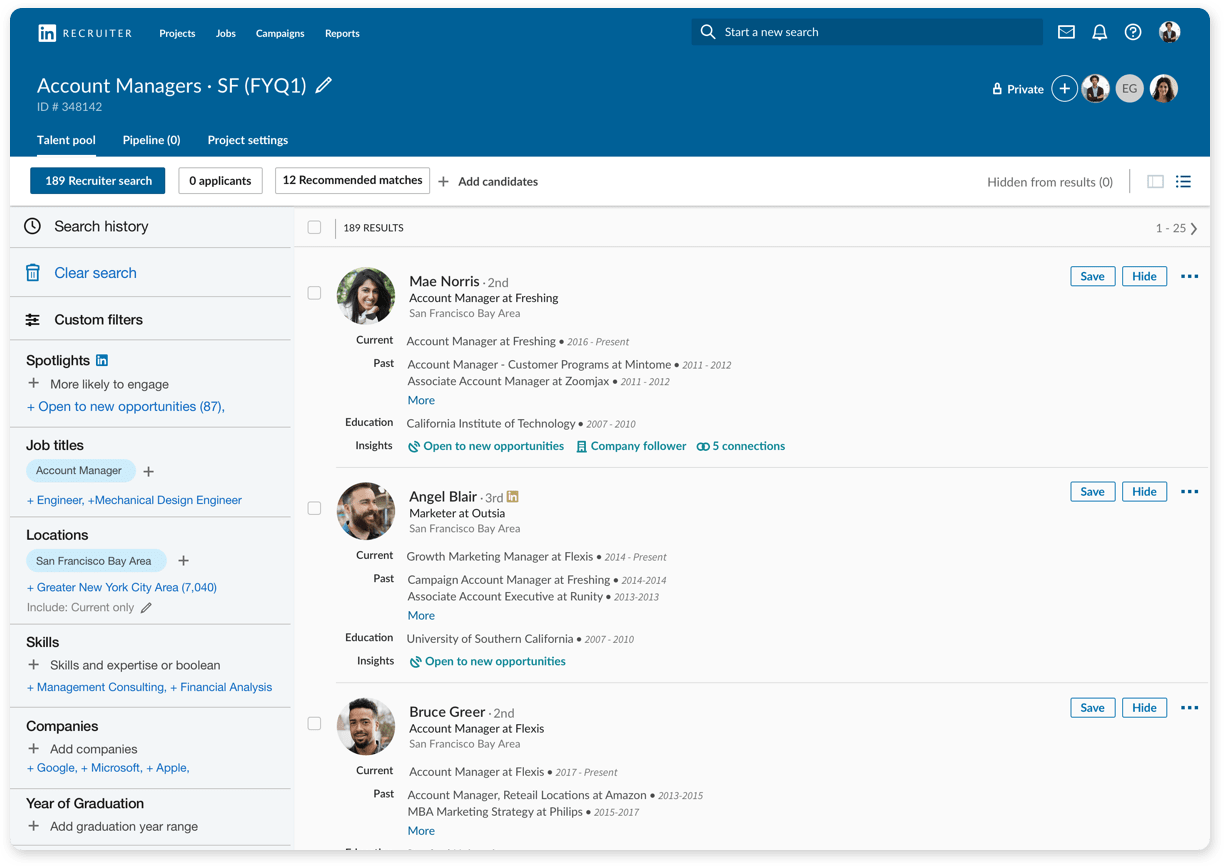
Task: Switch to the Pipeline (0) tab
Action: click(151, 140)
